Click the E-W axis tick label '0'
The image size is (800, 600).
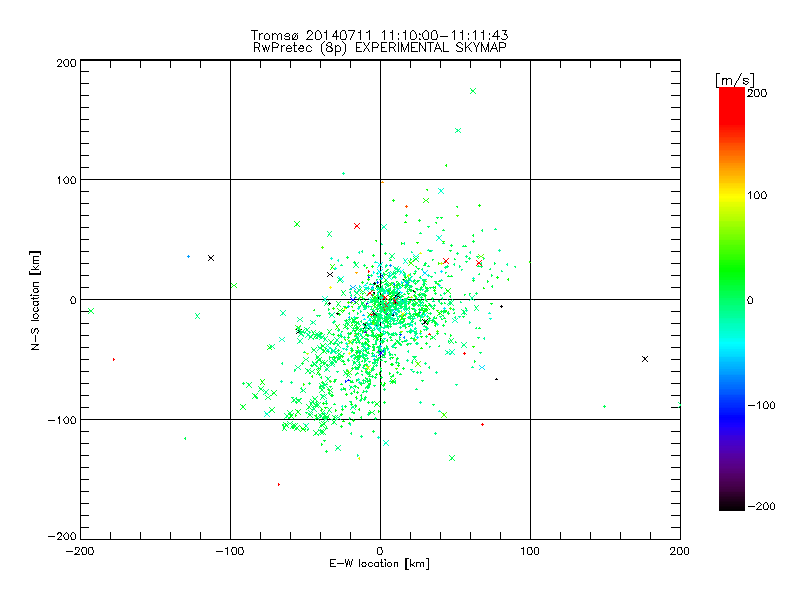pos(380,551)
